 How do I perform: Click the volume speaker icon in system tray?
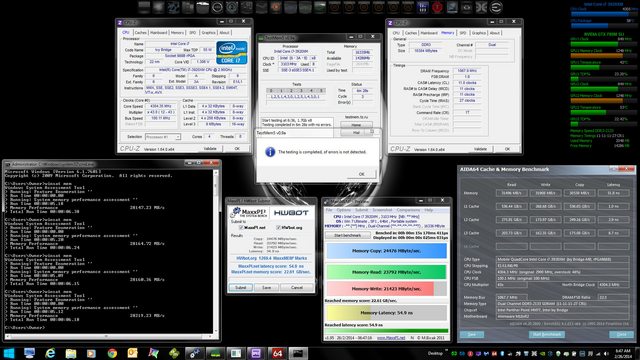(606, 353)
